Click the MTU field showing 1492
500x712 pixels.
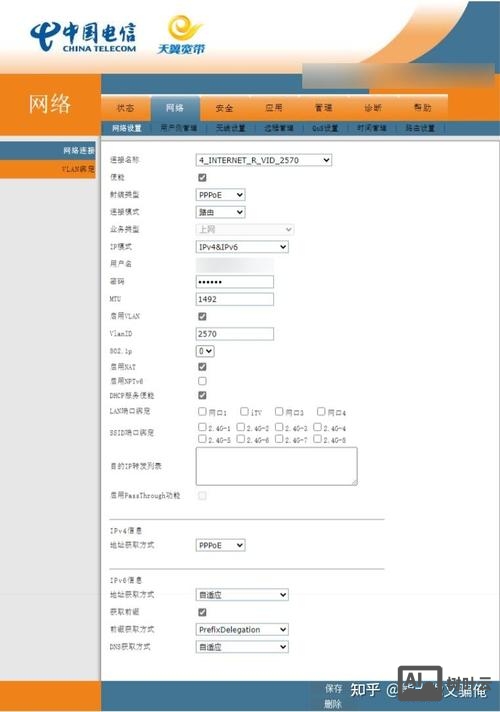[235, 299]
